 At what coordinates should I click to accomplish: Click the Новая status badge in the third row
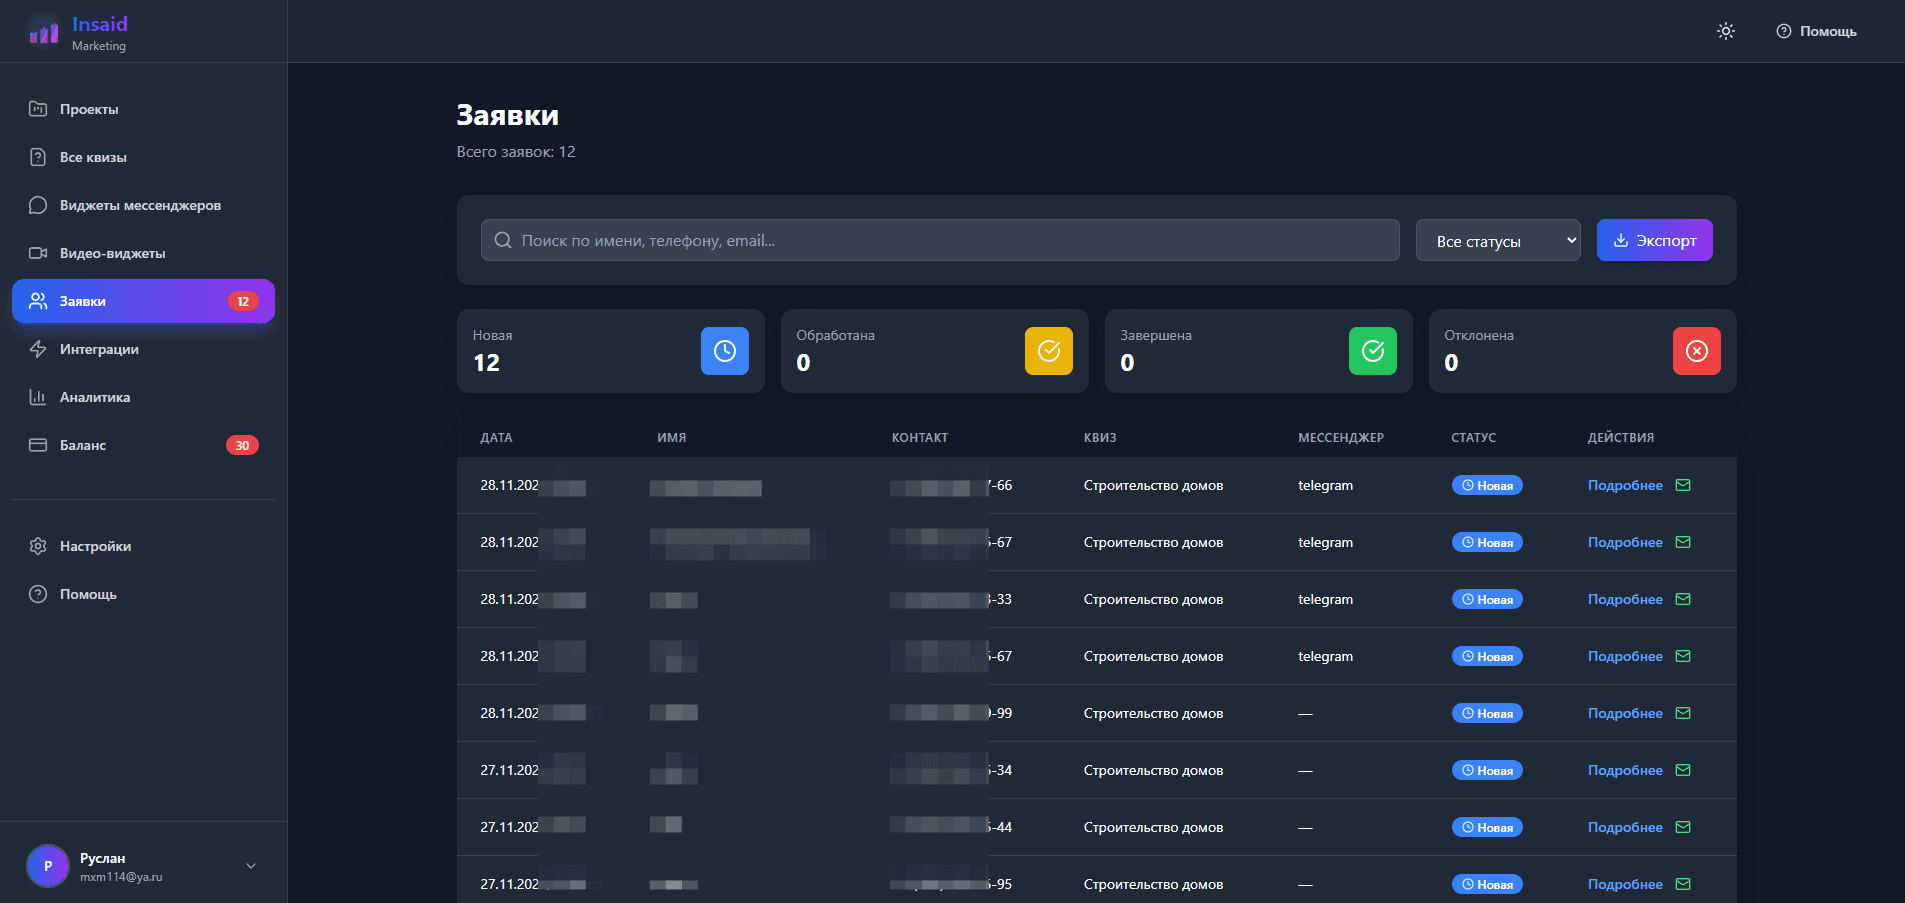tap(1486, 600)
